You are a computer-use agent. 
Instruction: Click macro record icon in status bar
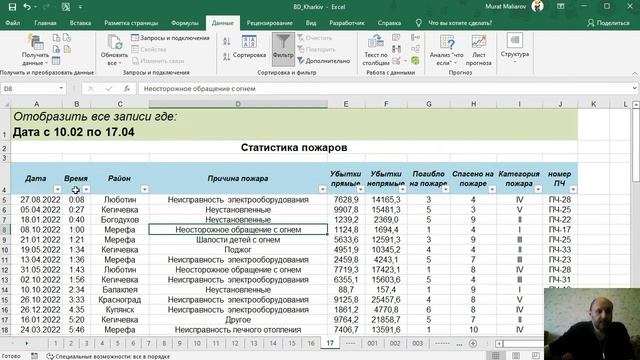[34, 356]
